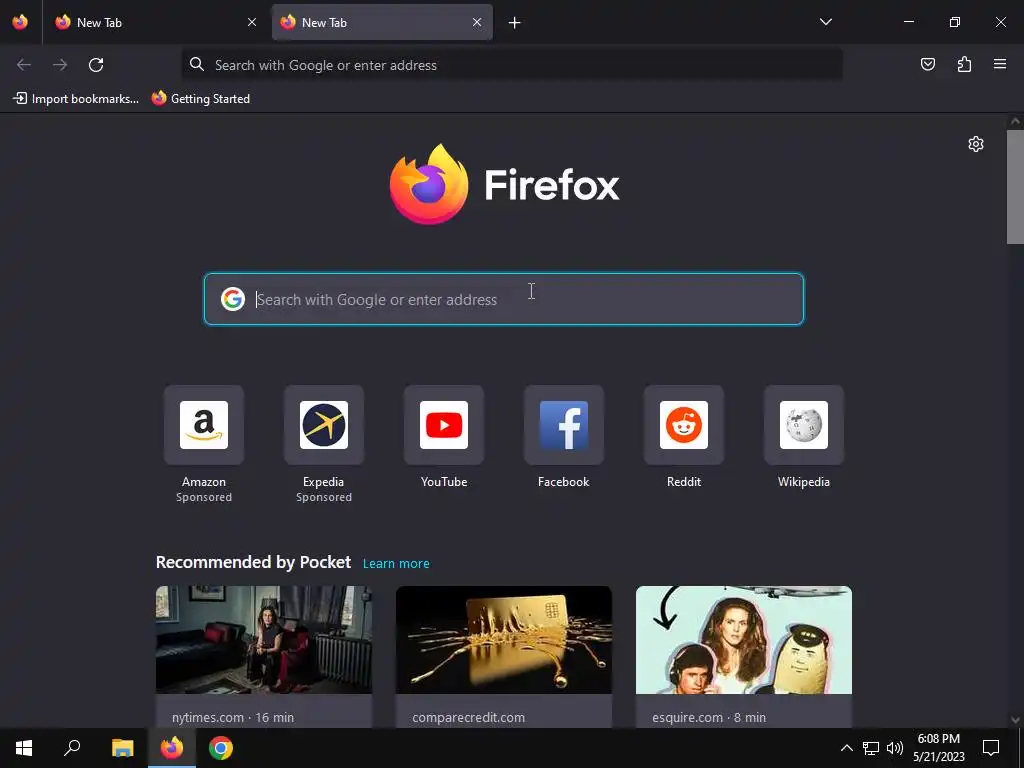The width and height of the screenshot is (1024, 768).
Task: Open the Save to Pocket button
Action: [x=928, y=64]
